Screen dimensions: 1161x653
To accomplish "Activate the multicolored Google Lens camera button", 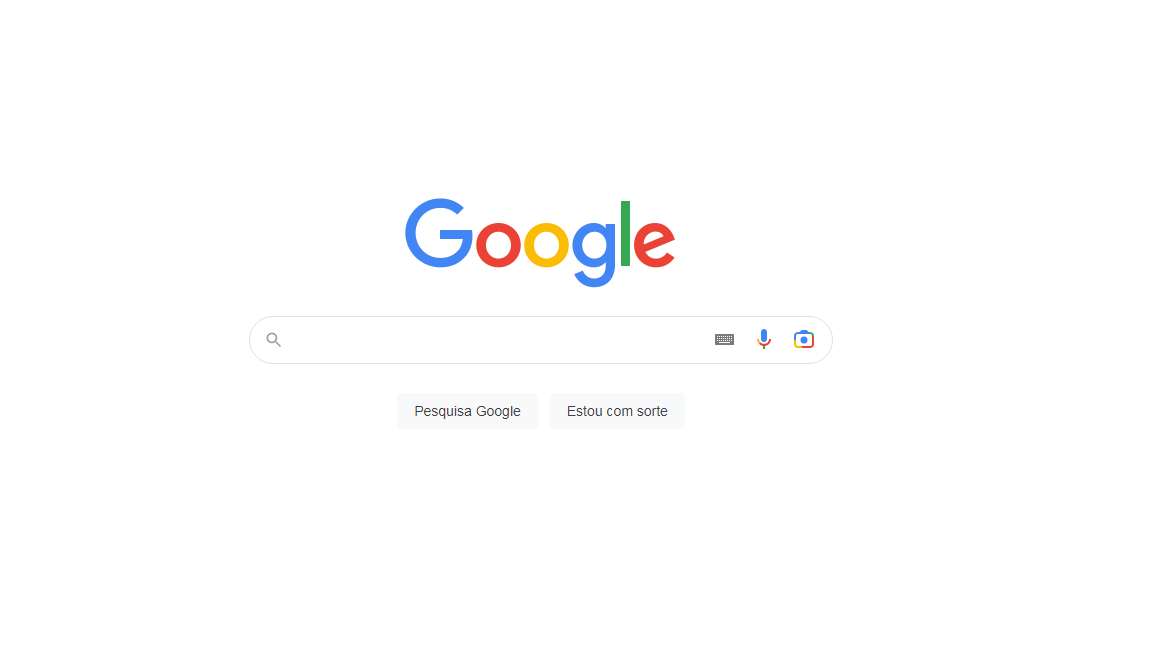I will point(803,339).
